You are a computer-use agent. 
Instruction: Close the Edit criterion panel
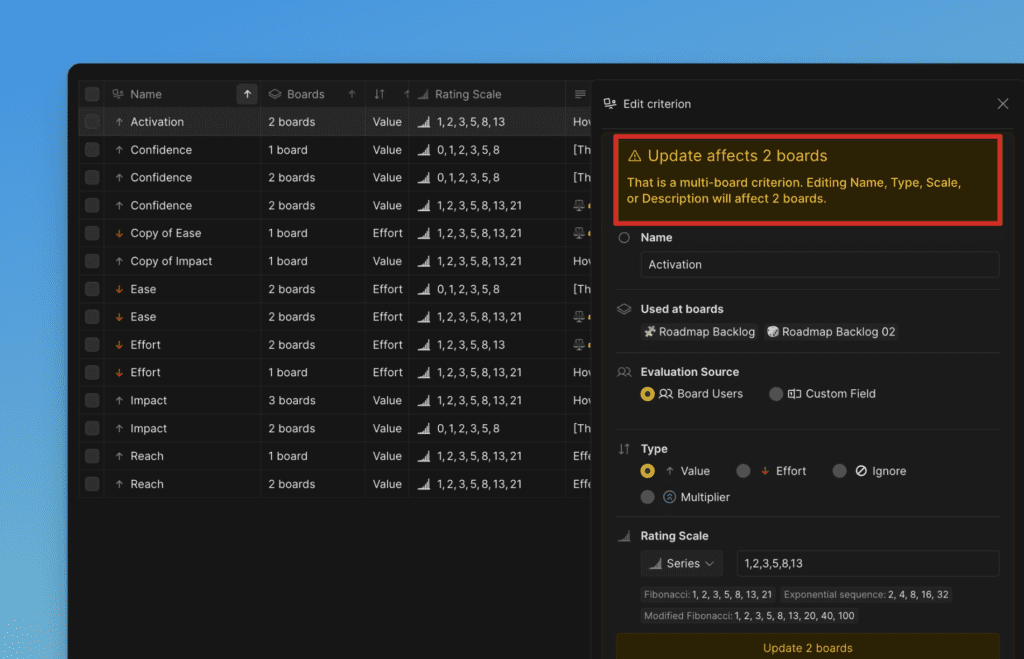click(x=1003, y=104)
